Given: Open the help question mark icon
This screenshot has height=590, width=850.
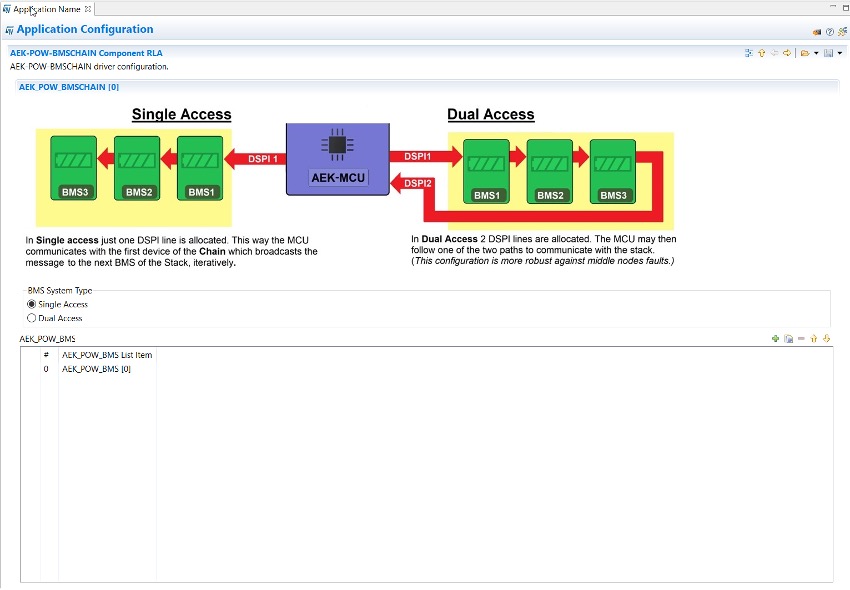Looking at the screenshot, I should click(x=830, y=31).
